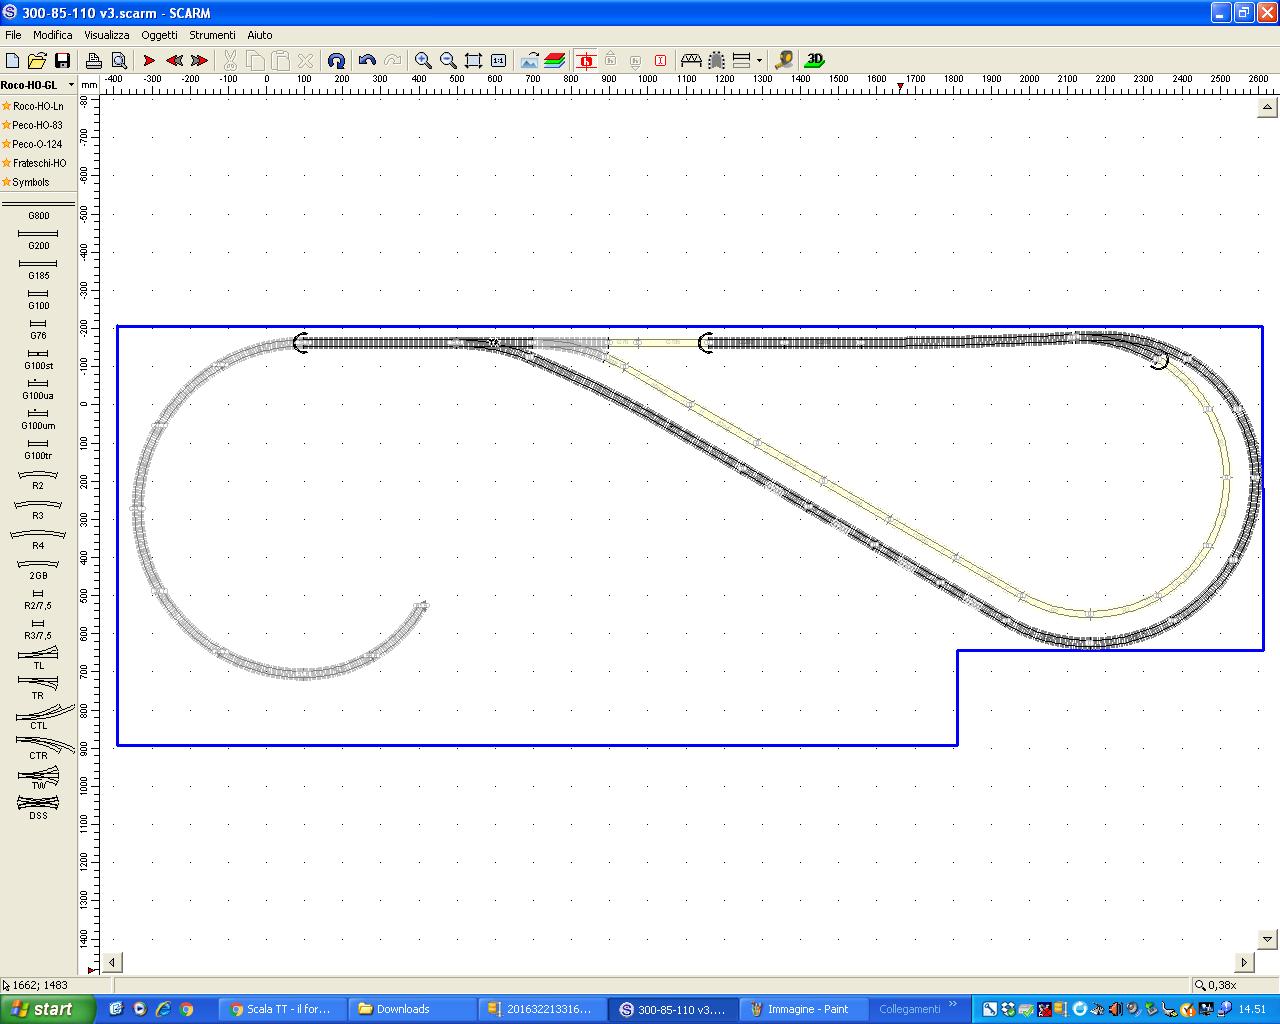This screenshot has height=1024, width=1280.
Task: Set zoom to 1:1 scale
Action: point(498,60)
